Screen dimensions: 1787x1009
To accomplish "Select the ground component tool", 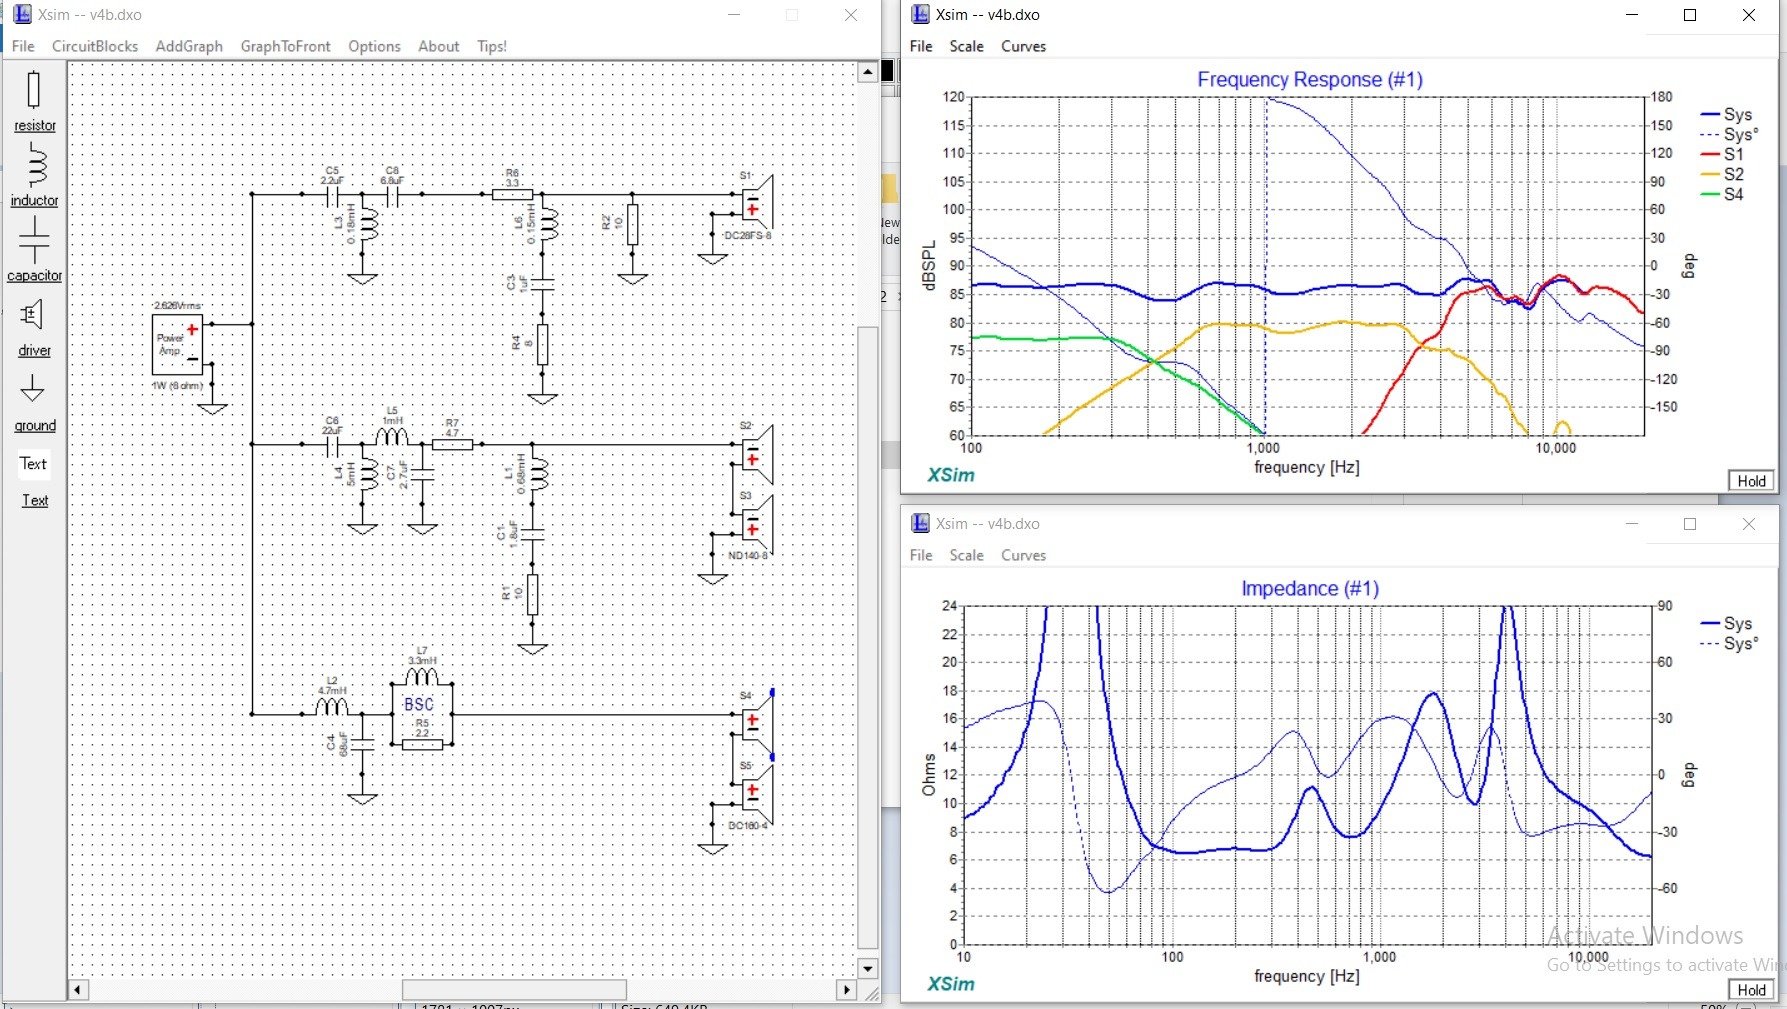I will [x=34, y=402].
